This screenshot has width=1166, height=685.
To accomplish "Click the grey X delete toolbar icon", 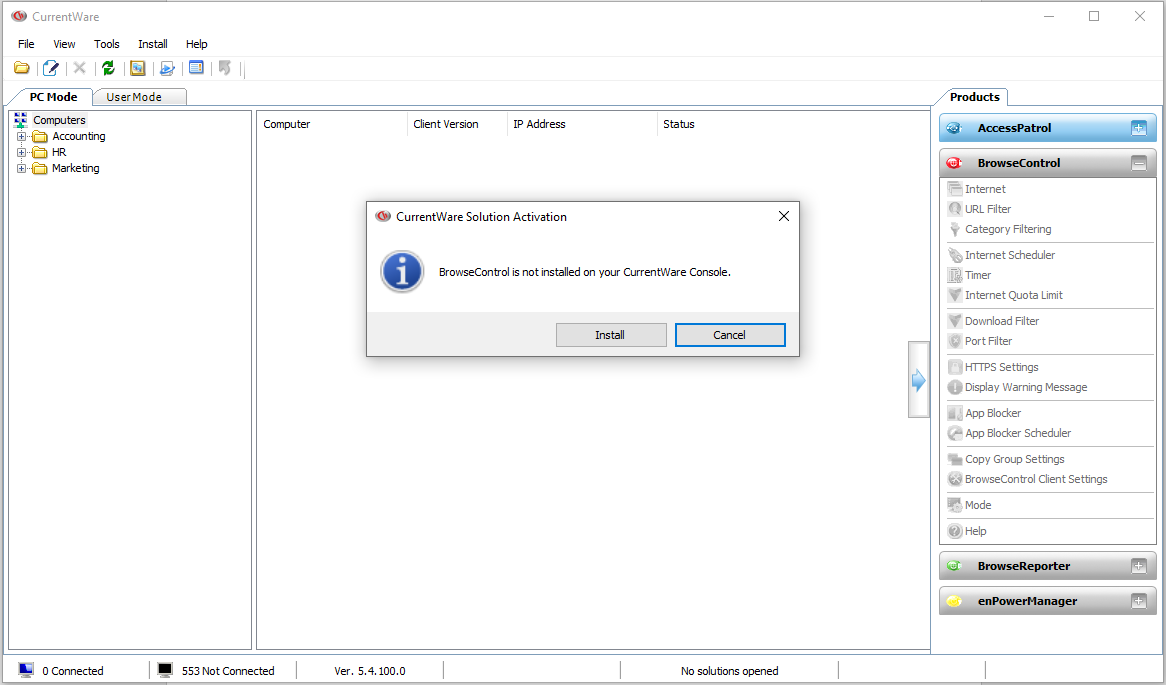I will tap(80, 68).
